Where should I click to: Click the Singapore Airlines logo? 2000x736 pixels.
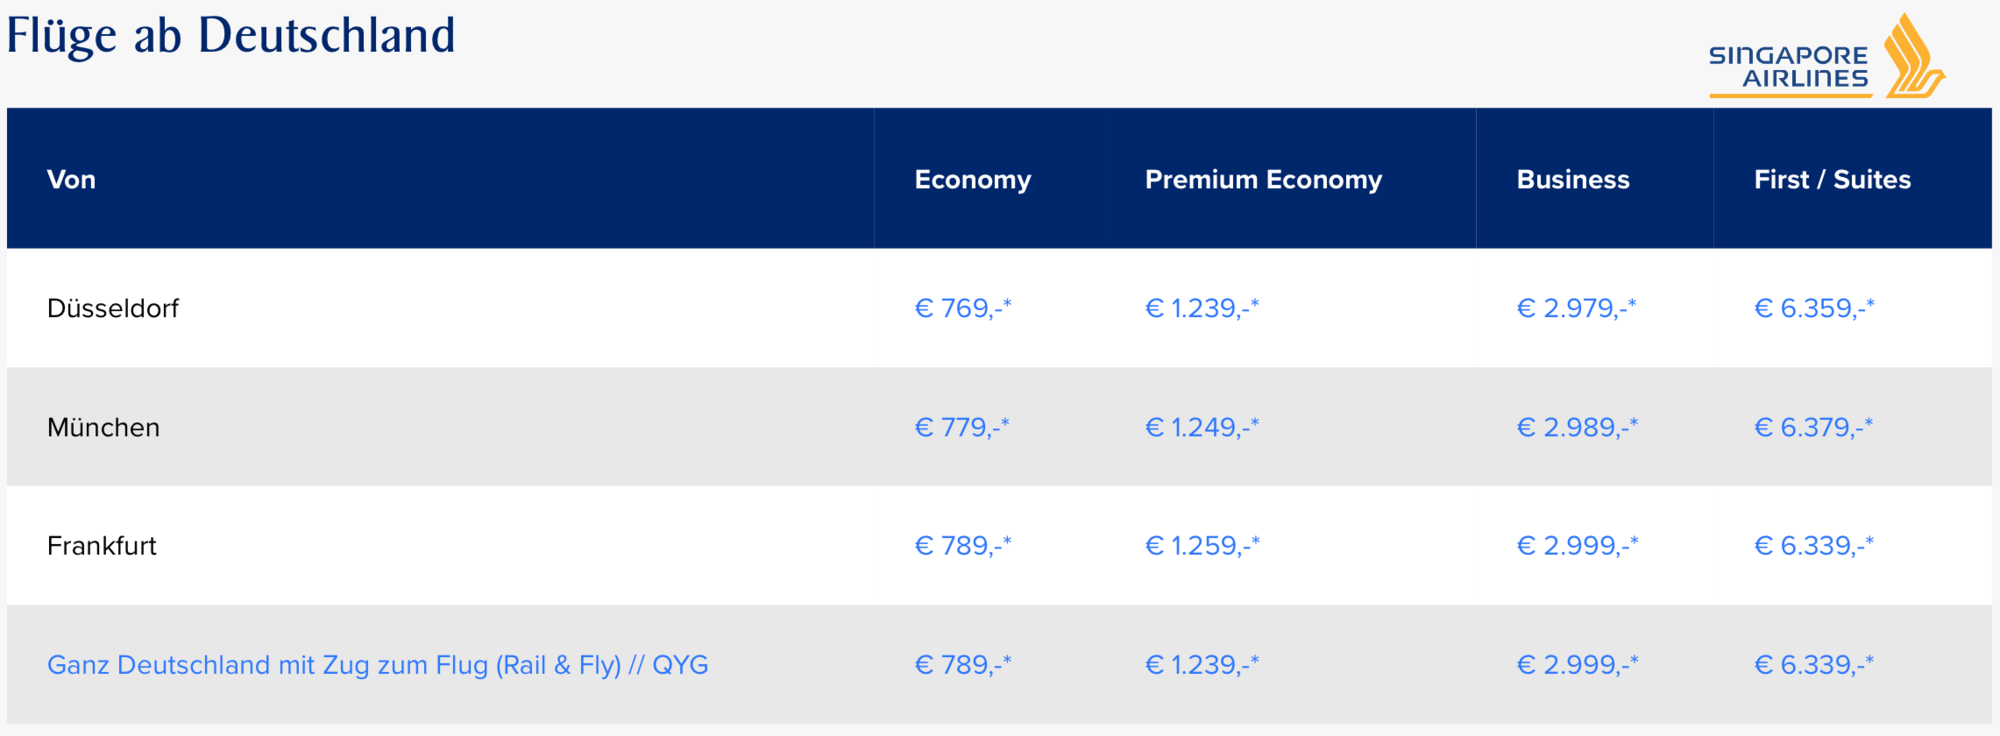1826,57
